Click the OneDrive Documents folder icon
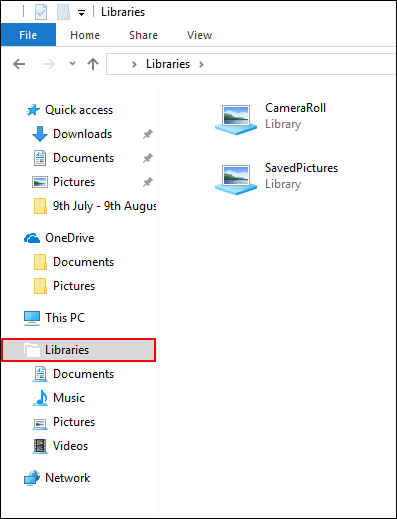Viewport: 397px width, 519px height. [40, 262]
